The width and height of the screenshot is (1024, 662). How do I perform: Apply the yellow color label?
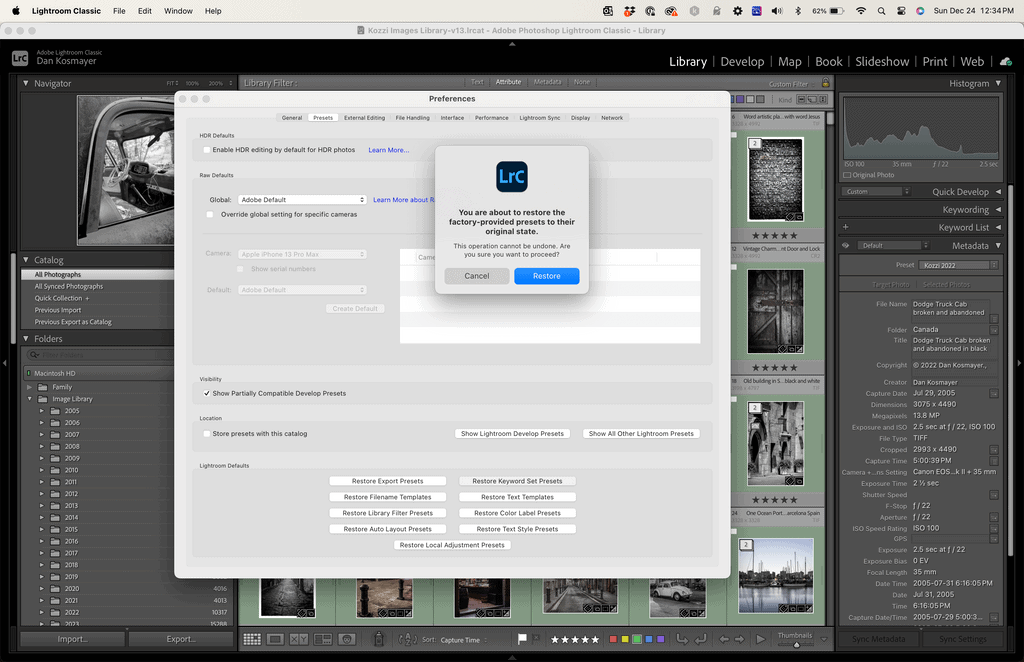pos(625,639)
